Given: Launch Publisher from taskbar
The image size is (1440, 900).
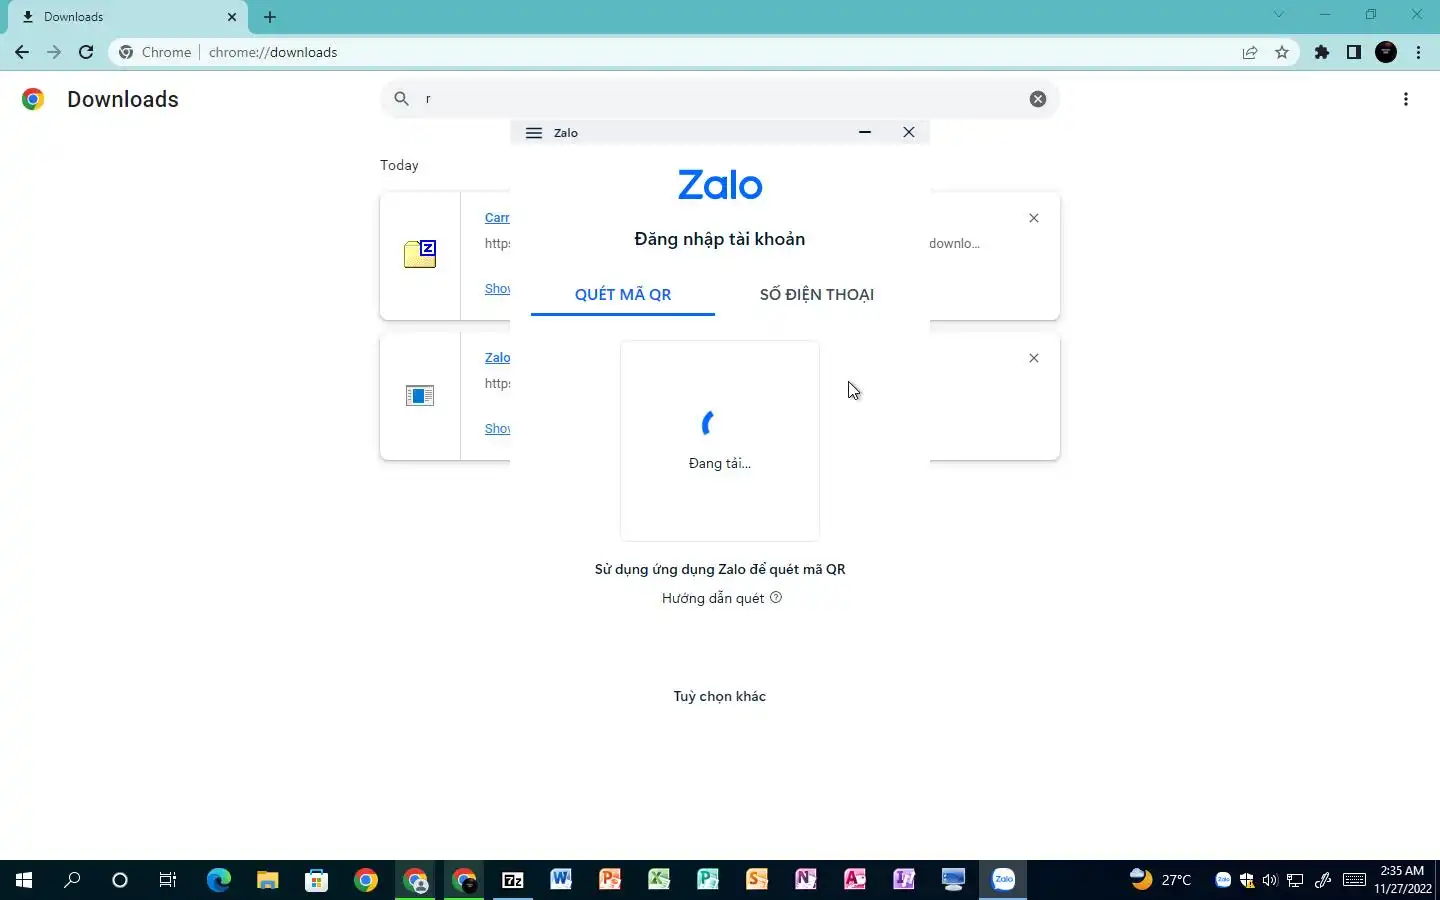Looking at the screenshot, I should point(708,880).
